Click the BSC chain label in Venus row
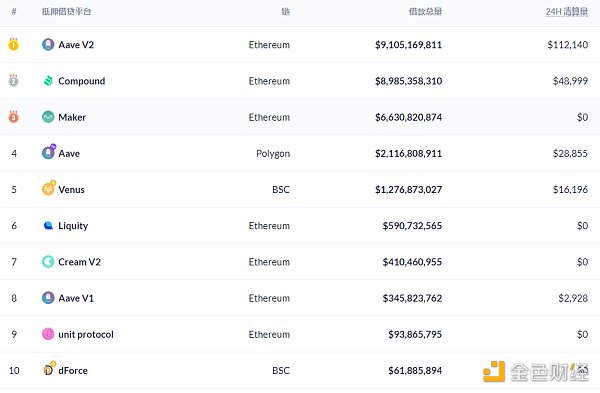The width and height of the screenshot is (600, 393). [281, 189]
